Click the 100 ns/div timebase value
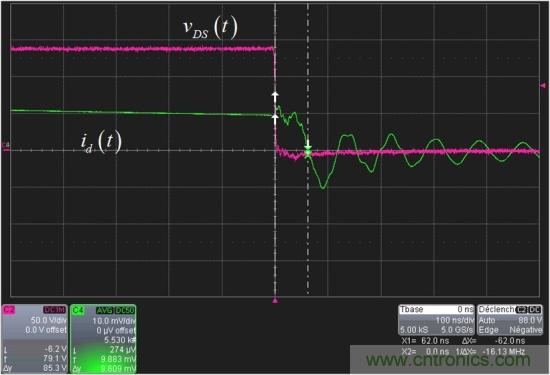Viewport: 550px width, 375px height. [455, 320]
